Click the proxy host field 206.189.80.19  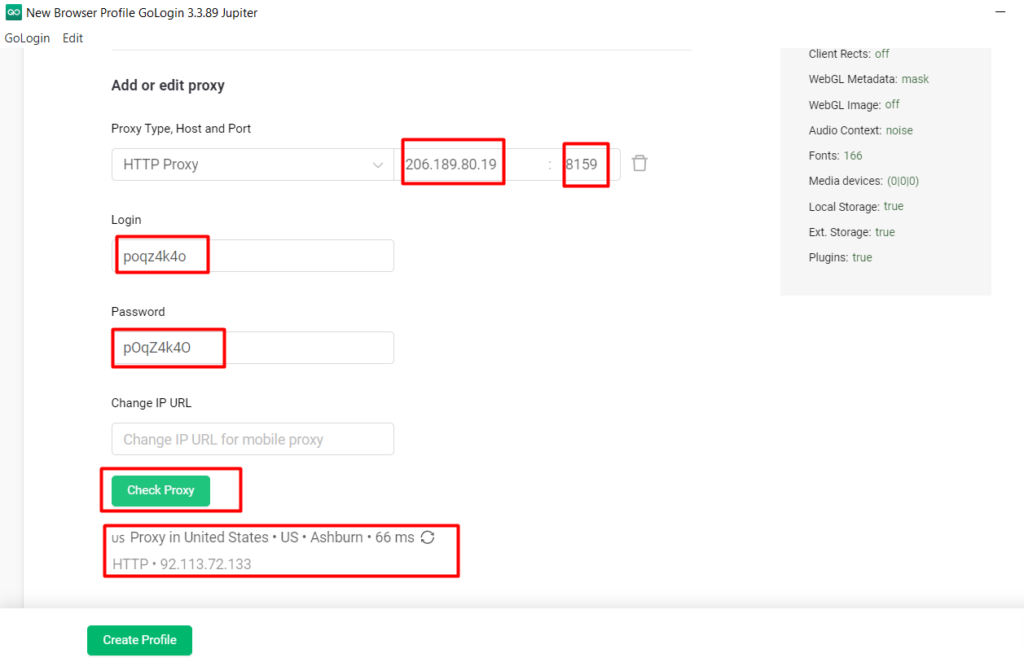tap(470, 164)
